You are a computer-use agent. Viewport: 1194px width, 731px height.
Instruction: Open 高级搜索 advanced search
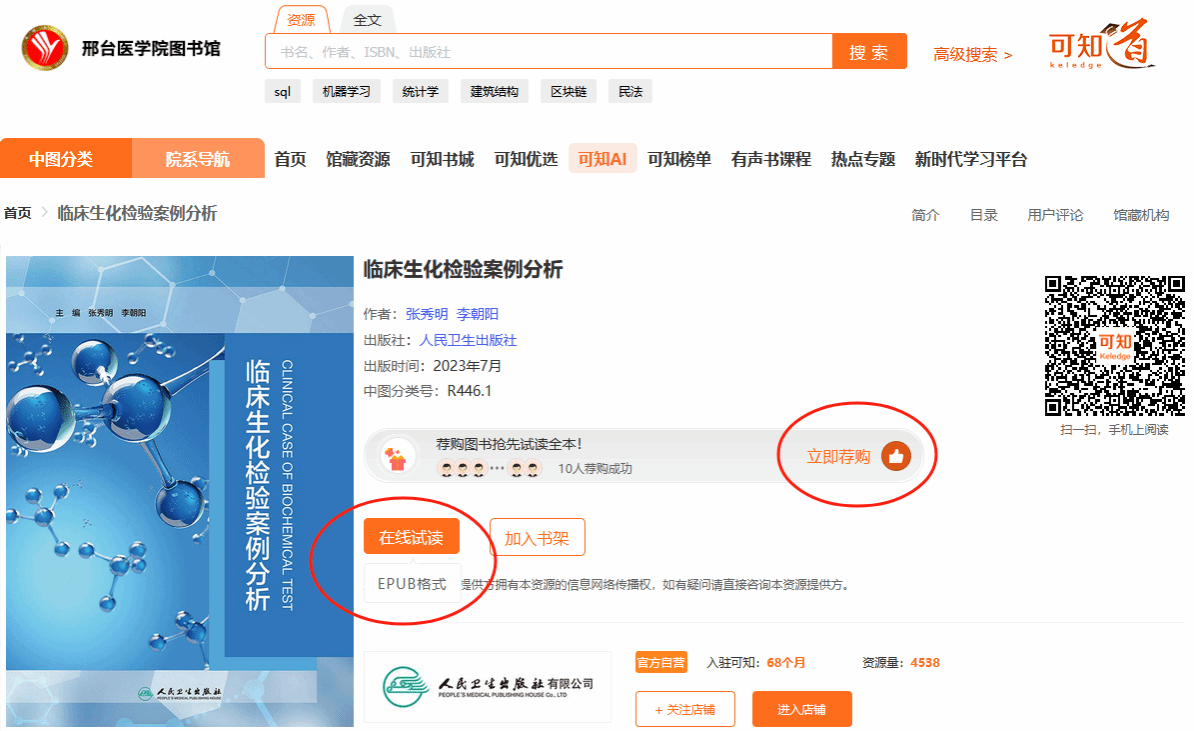coord(972,55)
